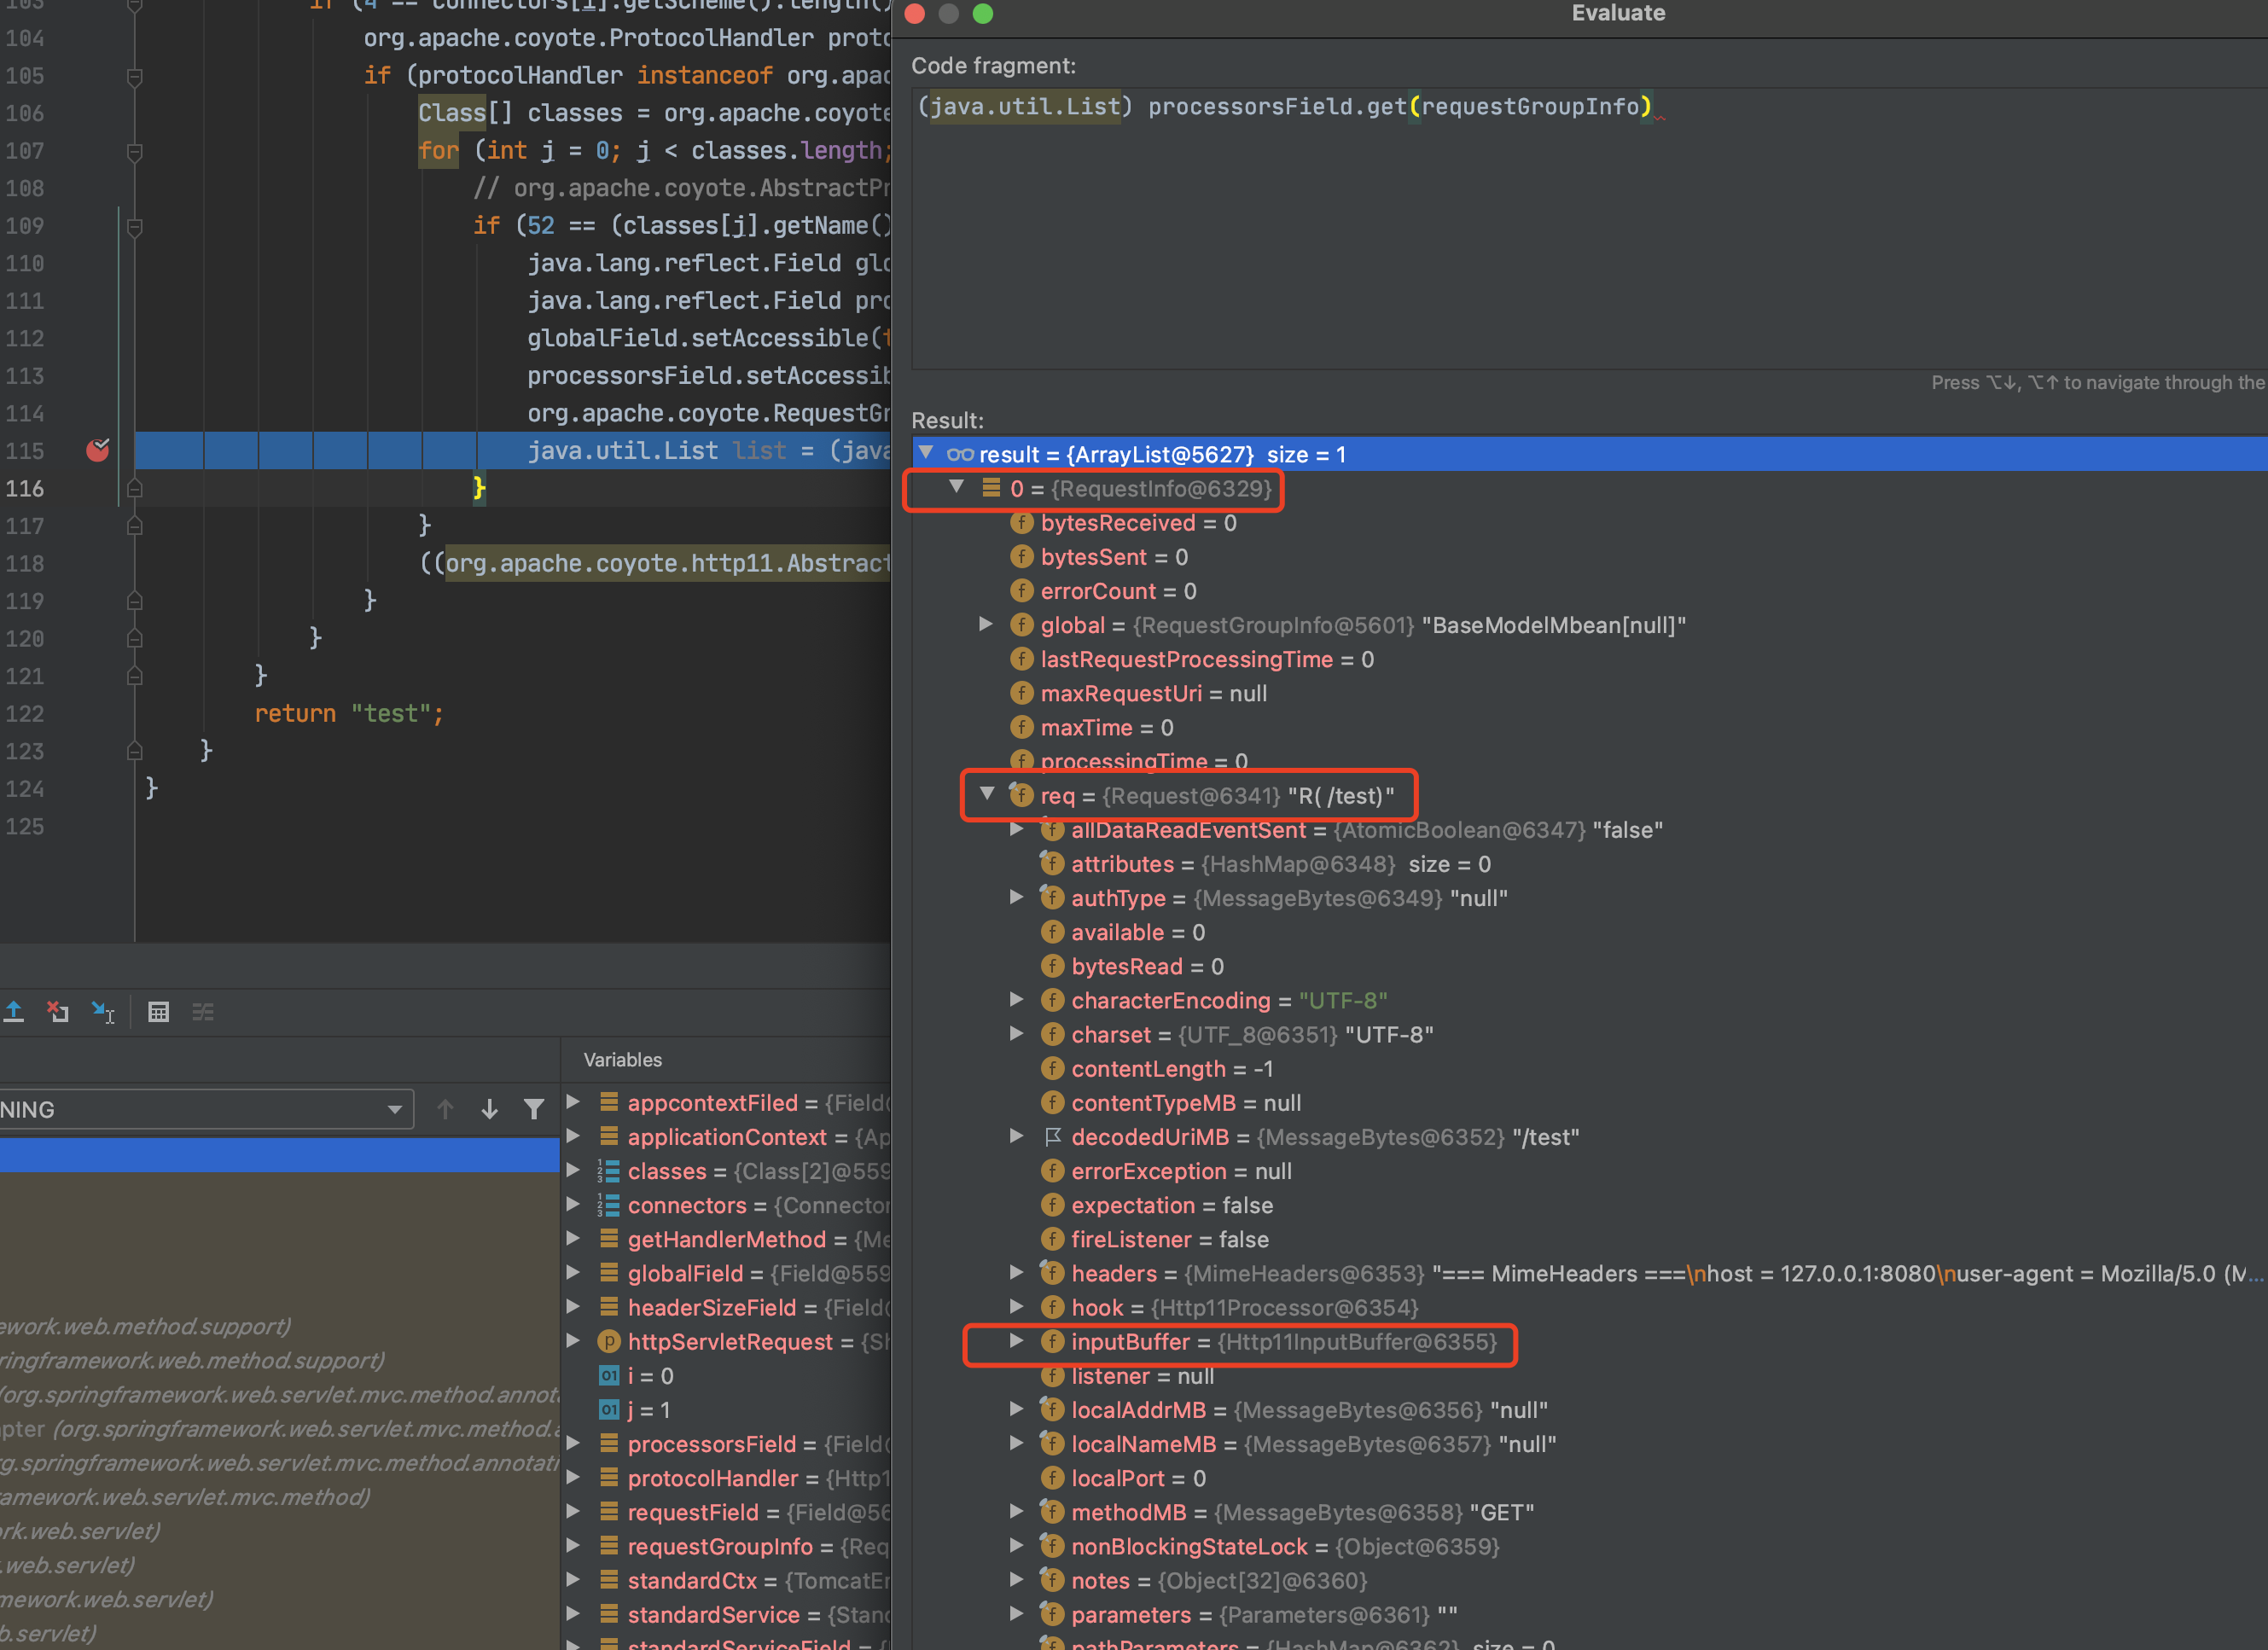2268x1650 pixels.
Task: Open the Evaluate Expression calculator icon
Action: (x=158, y=1012)
